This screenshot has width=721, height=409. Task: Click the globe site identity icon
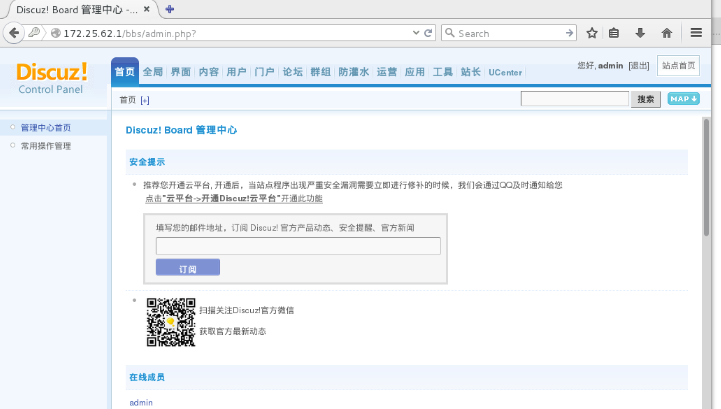tap(56, 33)
